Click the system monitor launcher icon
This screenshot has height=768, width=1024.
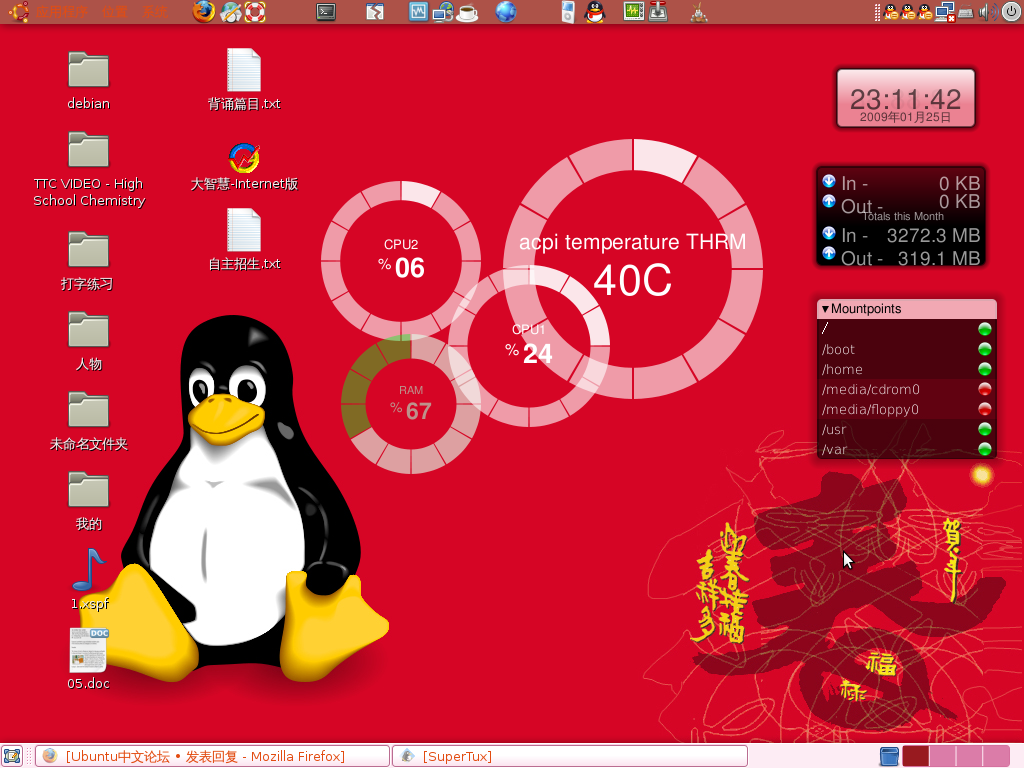point(418,12)
